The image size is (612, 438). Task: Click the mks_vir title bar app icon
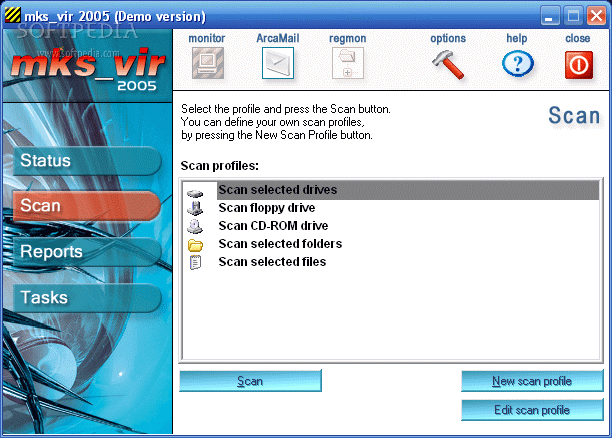point(12,16)
